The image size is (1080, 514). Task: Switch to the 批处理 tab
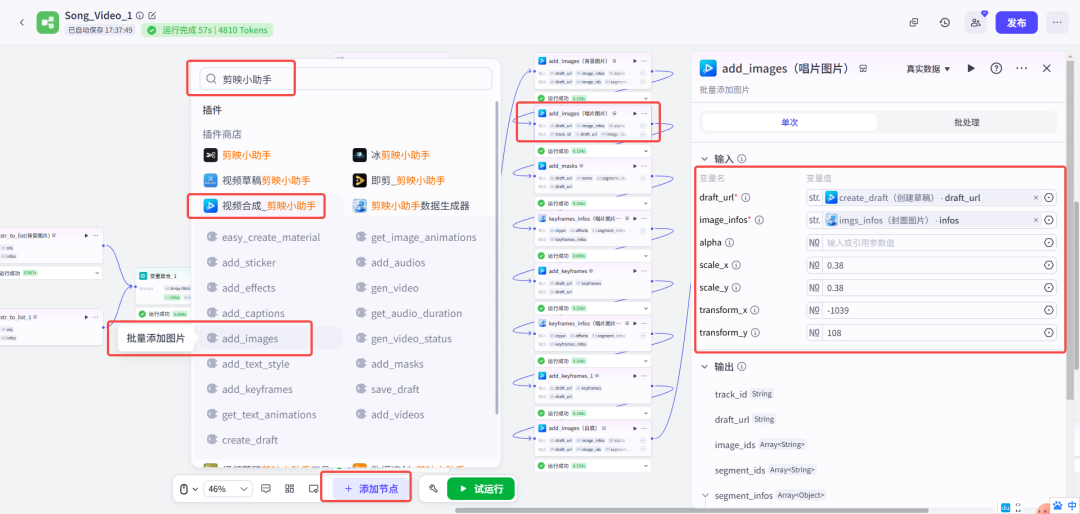[966, 122]
